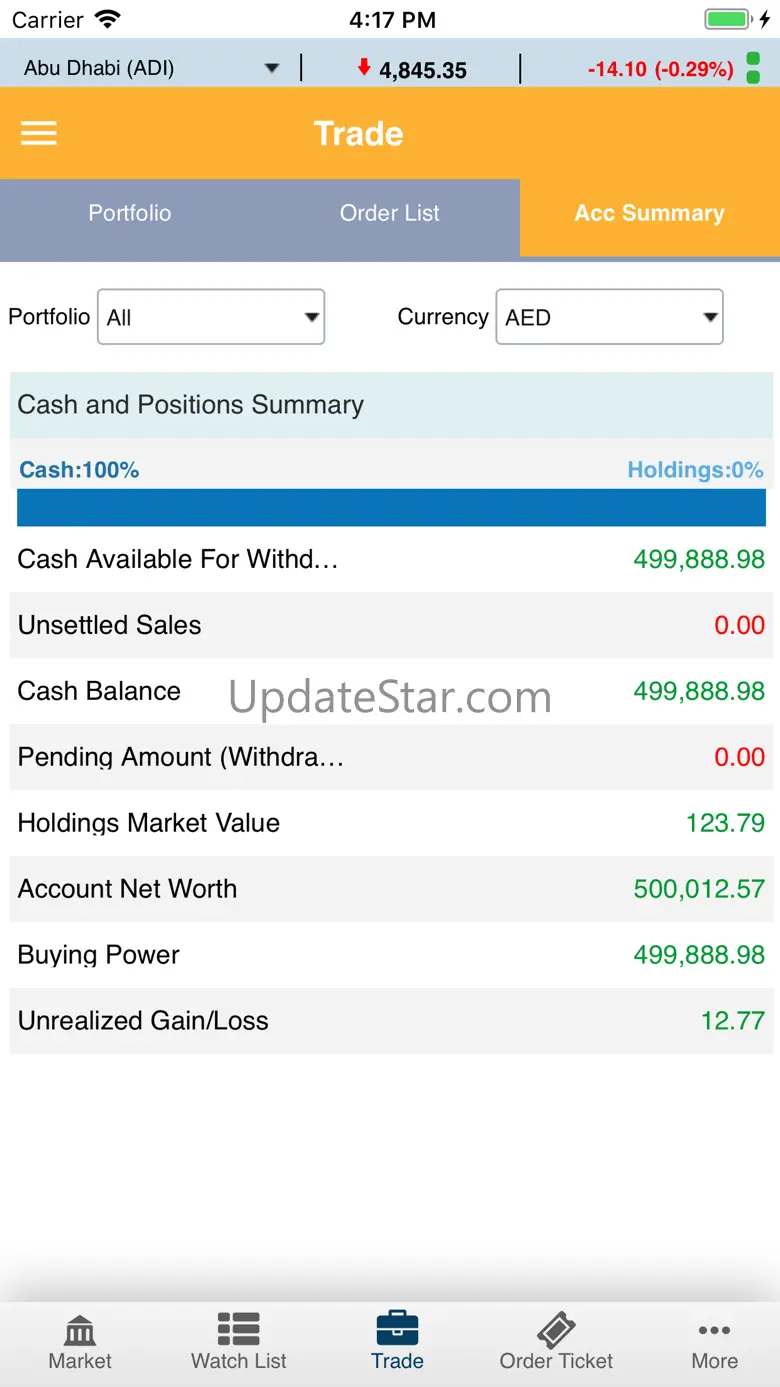Open the Watch List icon
The height and width of the screenshot is (1387, 780).
239,1329
